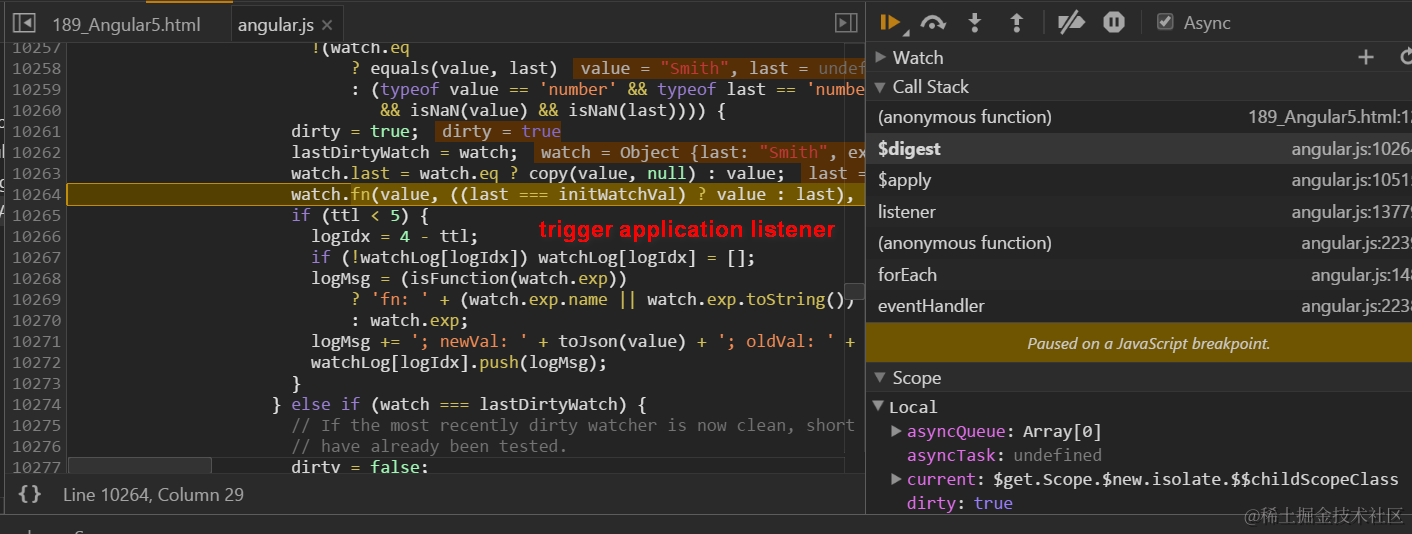The height and width of the screenshot is (534, 1412).
Task: Select the $digest call stack frame
Action: (1138, 149)
